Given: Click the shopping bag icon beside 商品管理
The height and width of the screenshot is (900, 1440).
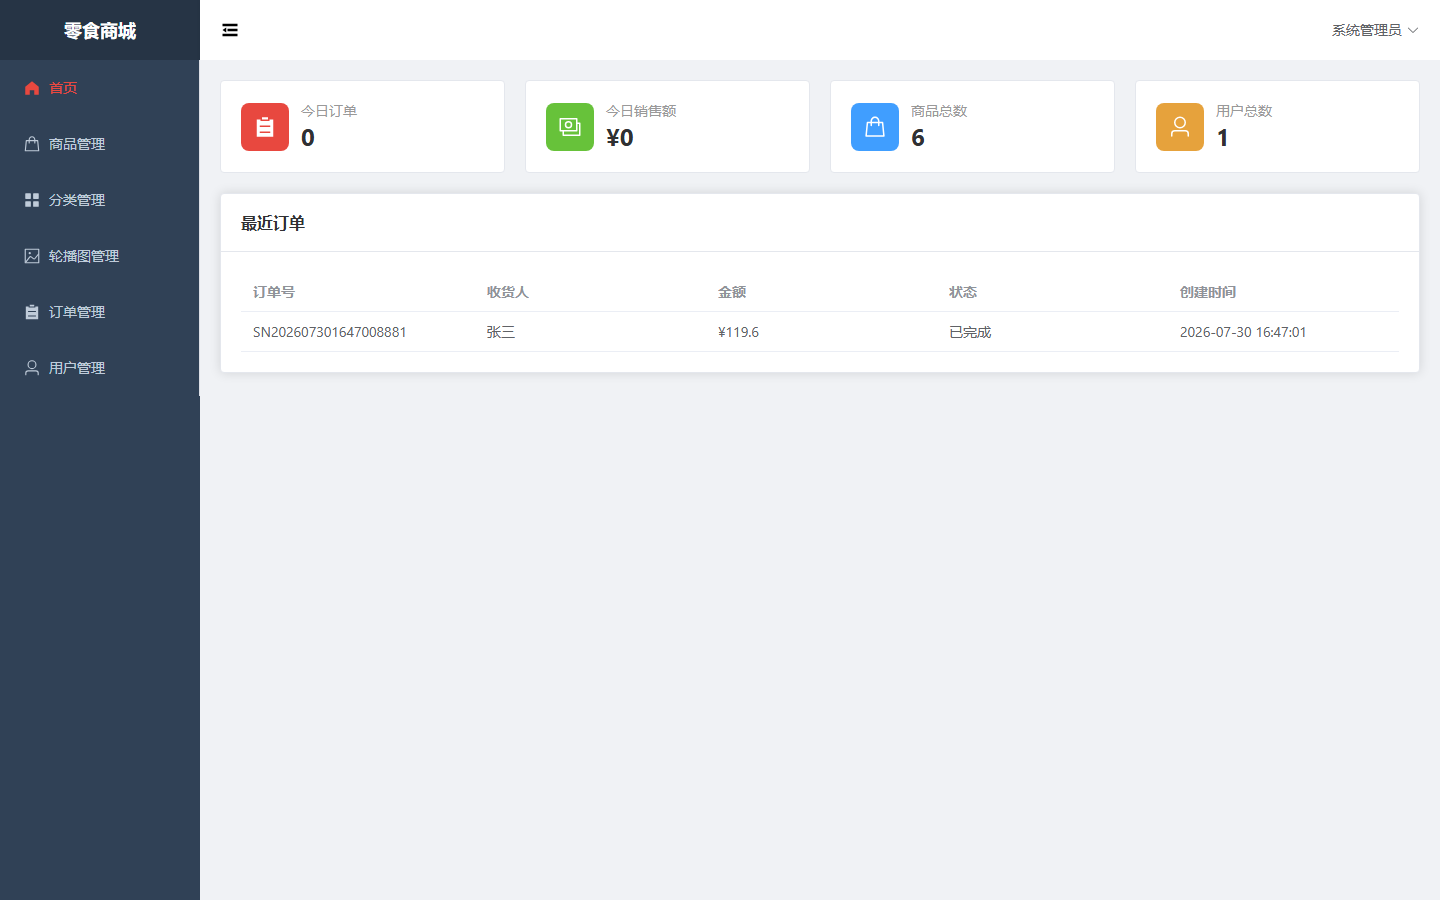Looking at the screenshot, I should pyautogui.click(x=32, y=144).
